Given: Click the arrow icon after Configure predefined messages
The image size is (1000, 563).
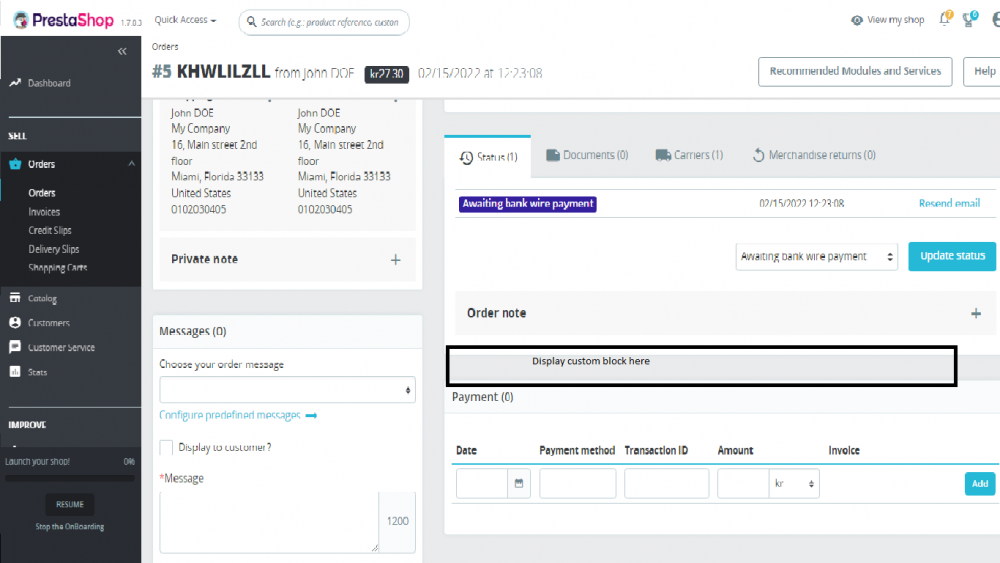Looking at the screenshot, I should coord(311,416).
